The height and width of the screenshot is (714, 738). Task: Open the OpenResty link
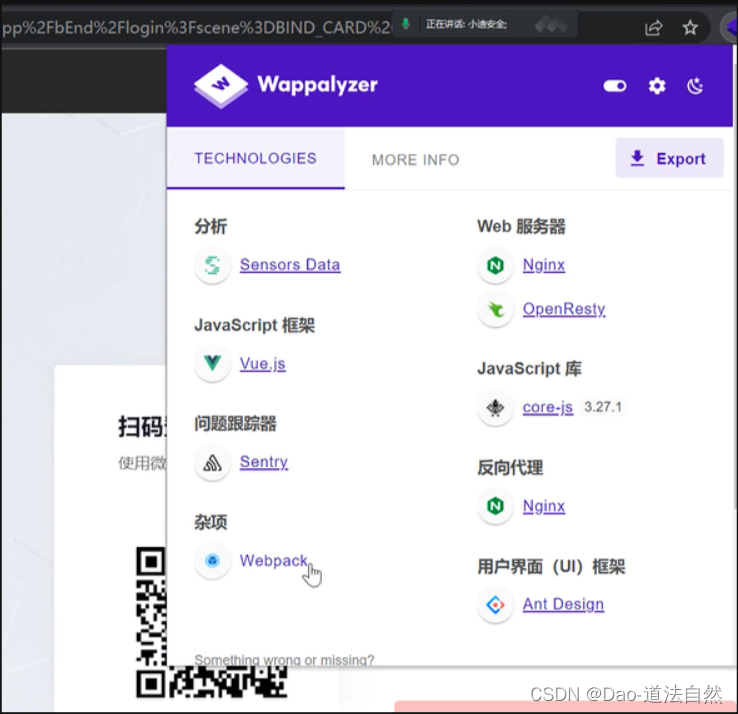pos(564,309)
